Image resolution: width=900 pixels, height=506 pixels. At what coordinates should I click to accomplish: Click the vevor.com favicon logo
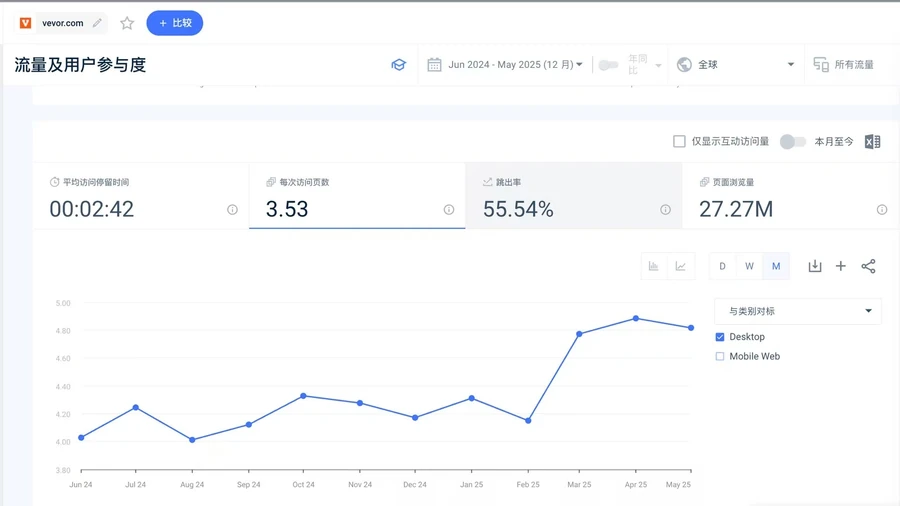click(x=25, y=23)
